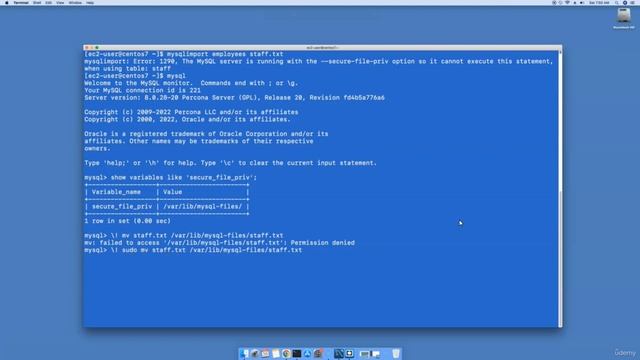The image size is (640, 360).
Task: Open the Window menu
Action: coord(75,2)
